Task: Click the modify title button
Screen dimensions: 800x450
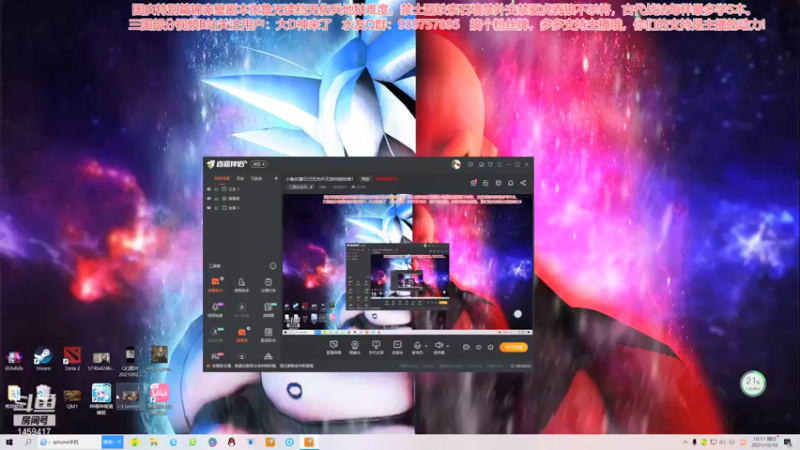Action: point(365,179)
